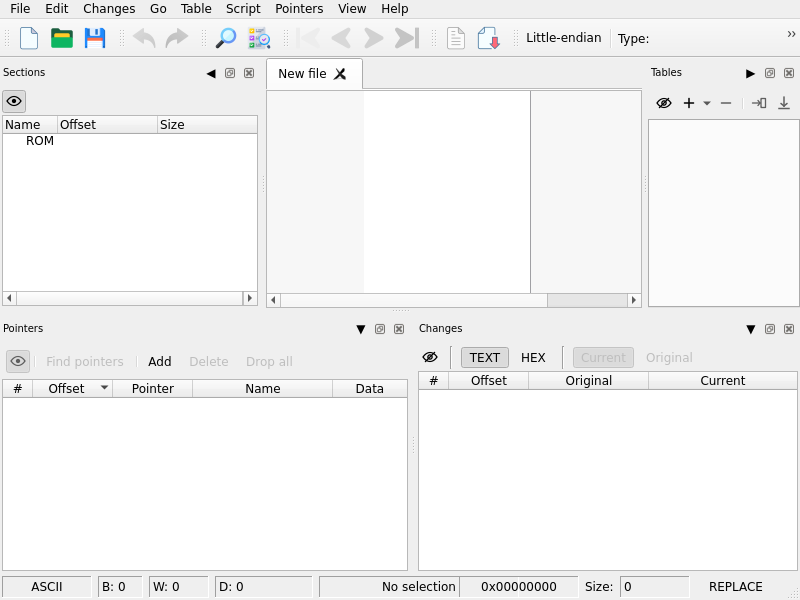Float the Tables panel
Image resolution: width=800 pixels, height=600 pixels.
[x=770, y=73]
